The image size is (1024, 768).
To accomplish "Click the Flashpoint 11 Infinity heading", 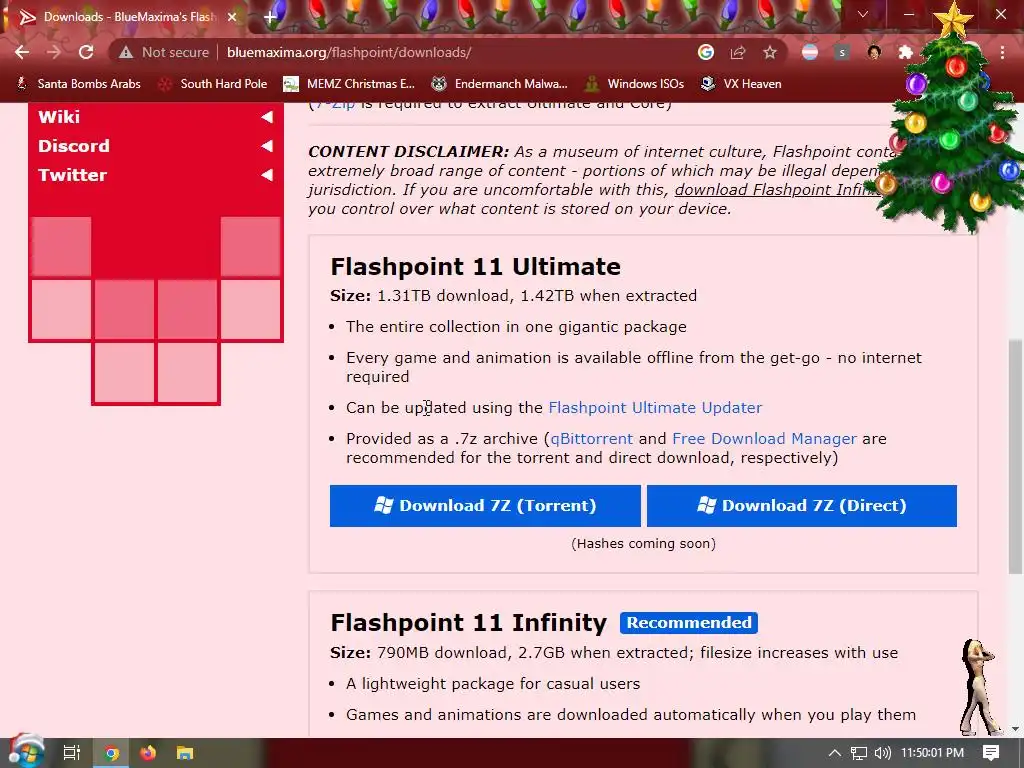I will click(x=469, y=622).
